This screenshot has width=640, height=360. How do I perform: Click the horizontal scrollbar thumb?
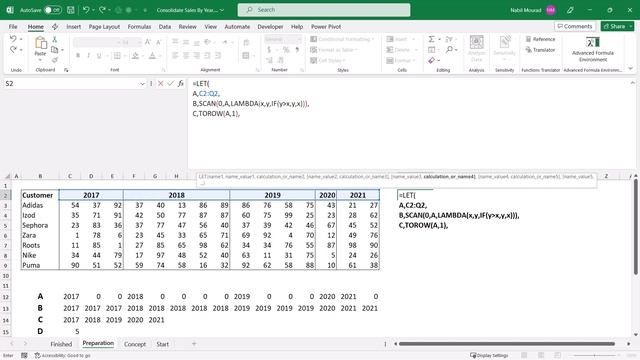click(x=507, y=344)
